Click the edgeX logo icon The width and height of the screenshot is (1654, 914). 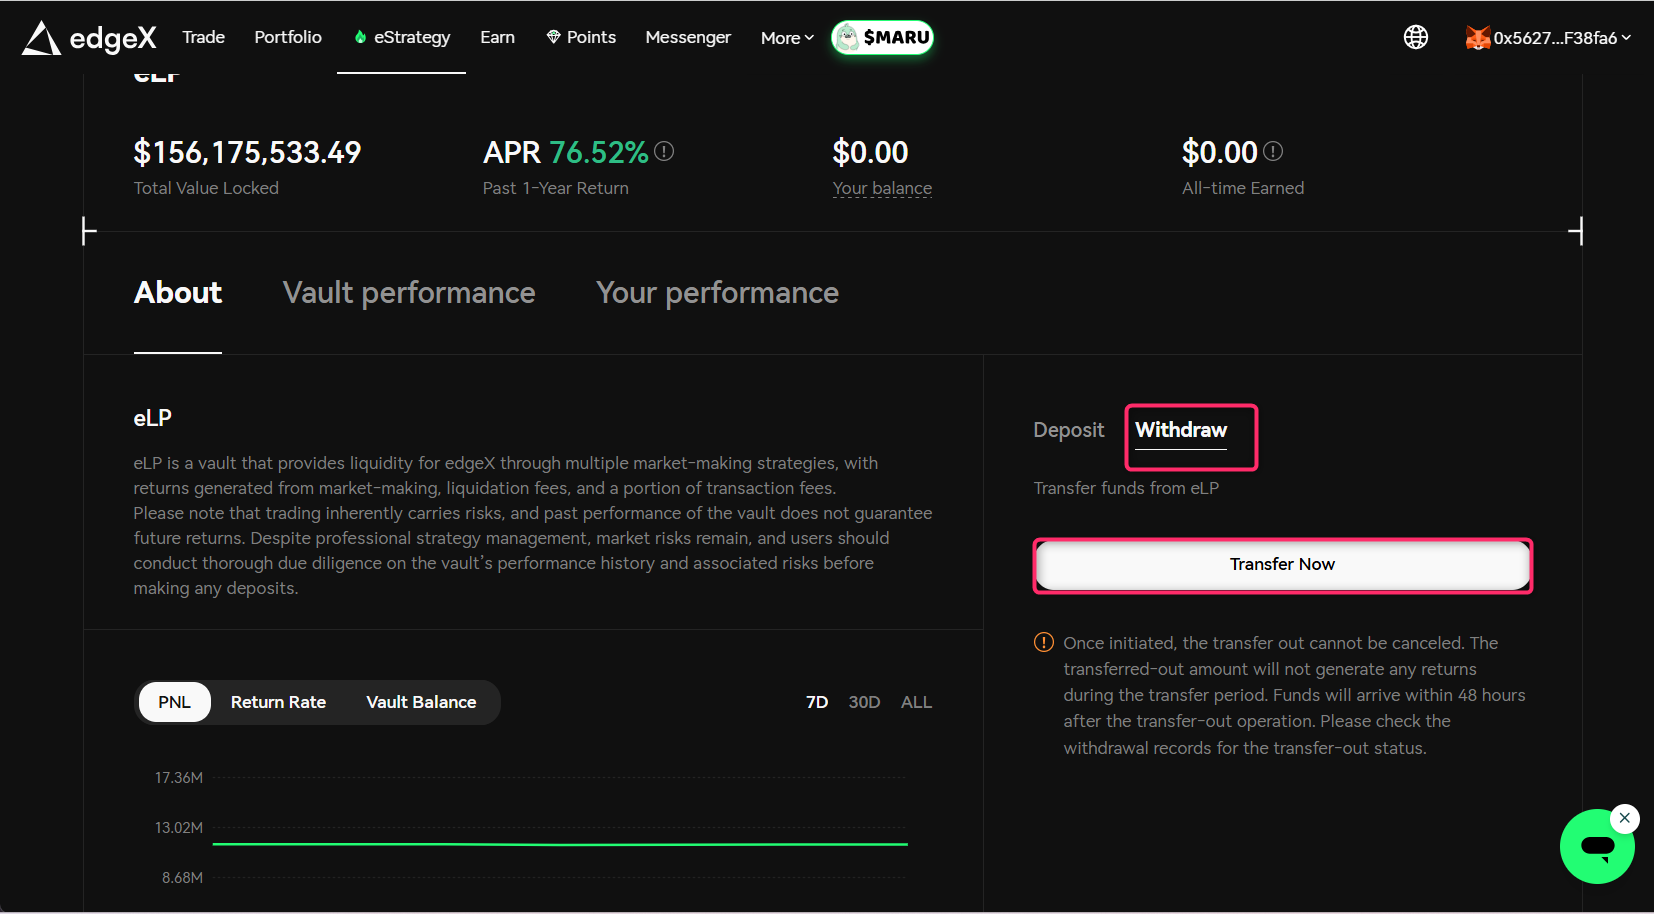41,38
